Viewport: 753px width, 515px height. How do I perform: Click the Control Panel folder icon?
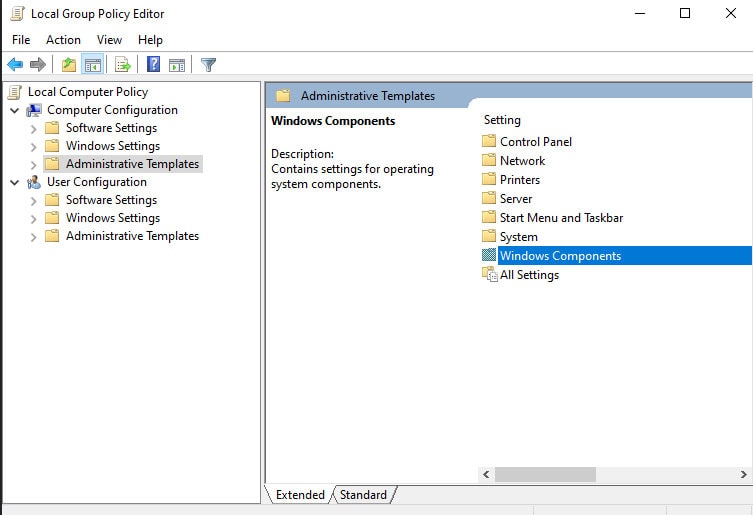click(489, 141)
